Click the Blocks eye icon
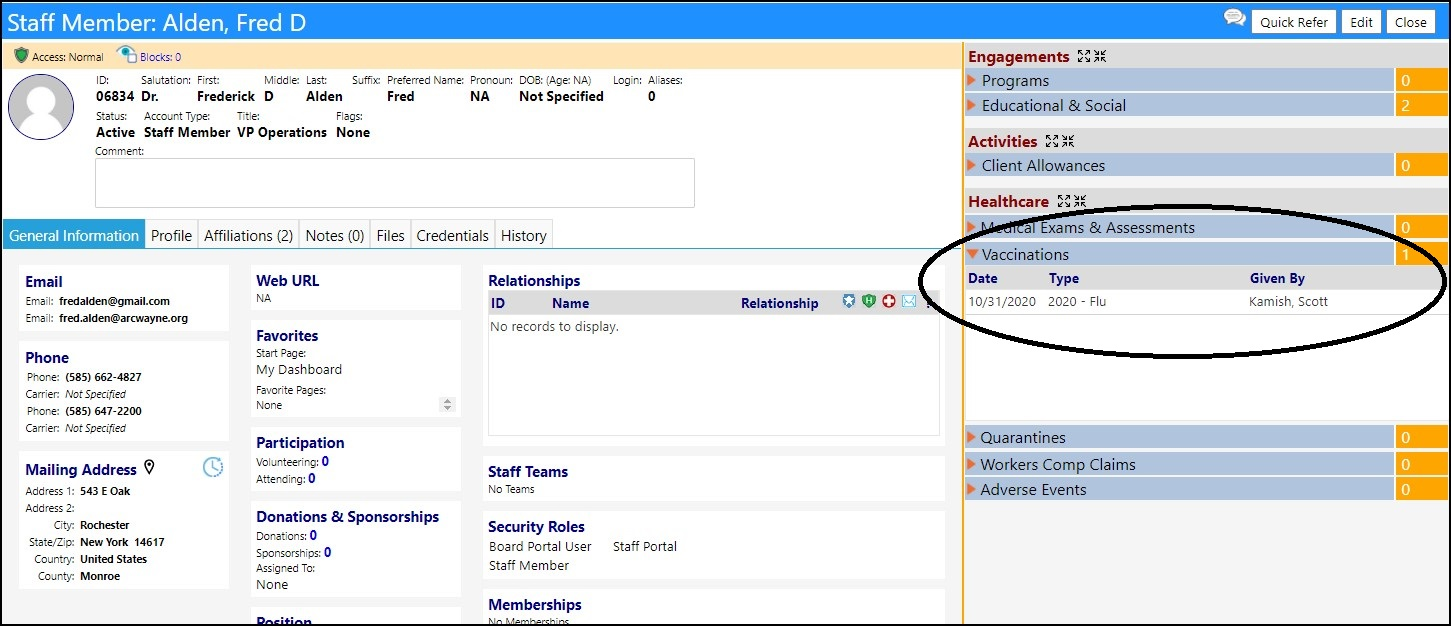This screenshot has width=1451, height=626. click(x=126, y=56)
